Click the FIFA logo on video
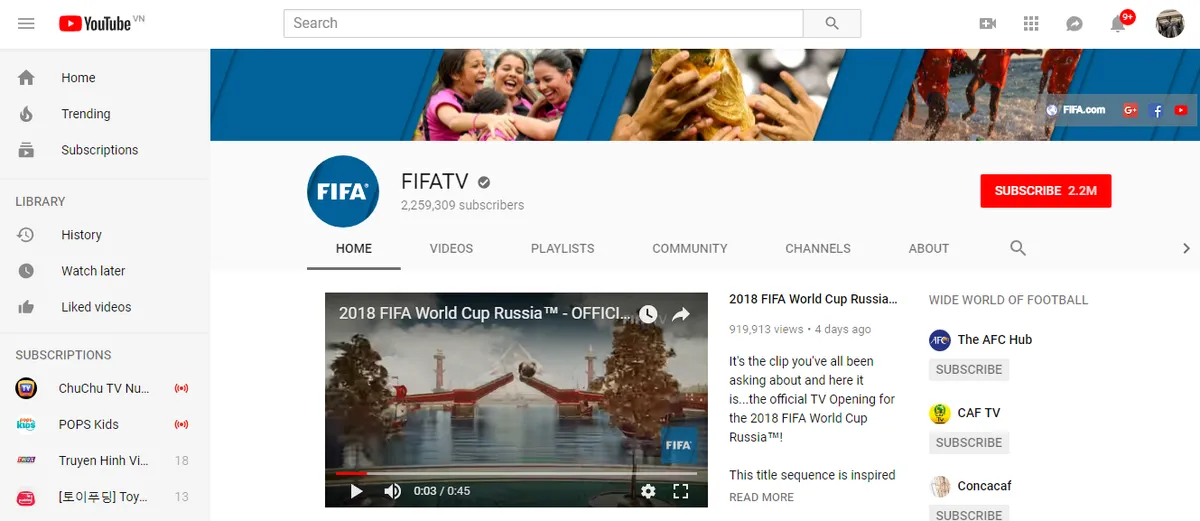Screen dimensions: 1200x521 coord(678,445)
